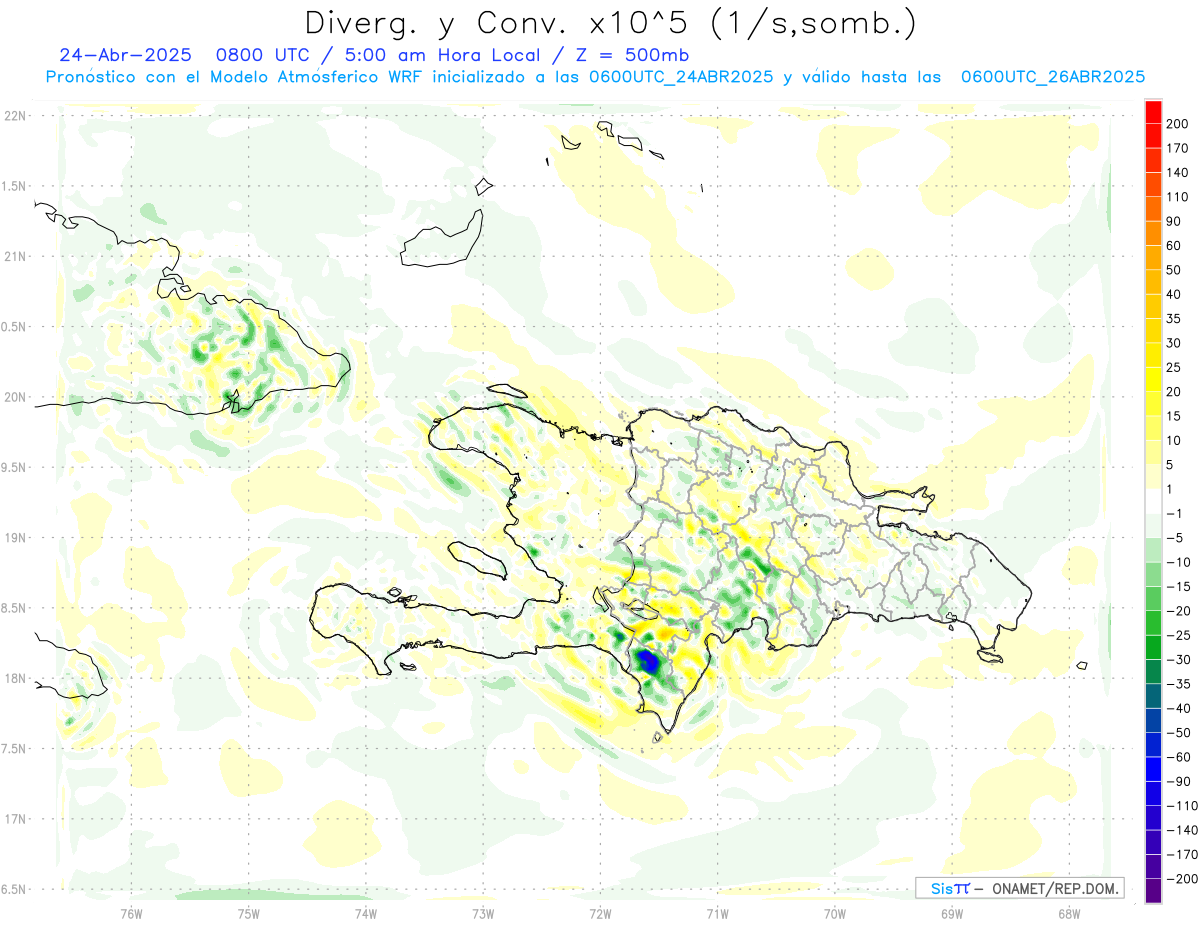Click the longitude label "72W"
The image size is (1200, 927).
600,913
